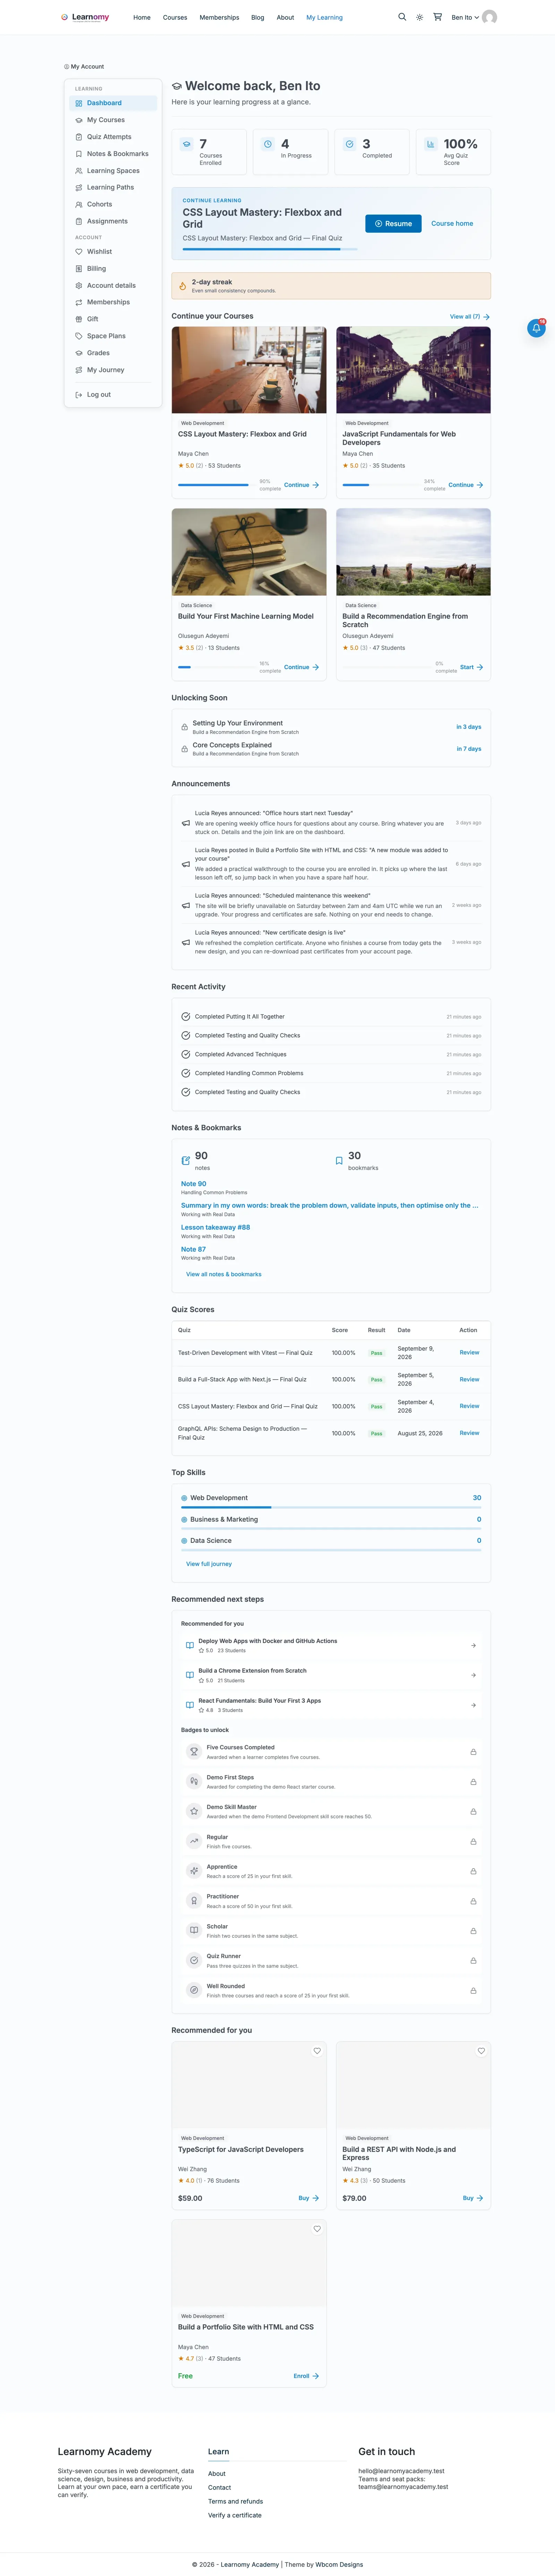Wishlist heart on Build a Portfolio Site
The width and height of the screenshot is (555, 2576).
[317, 2229]
